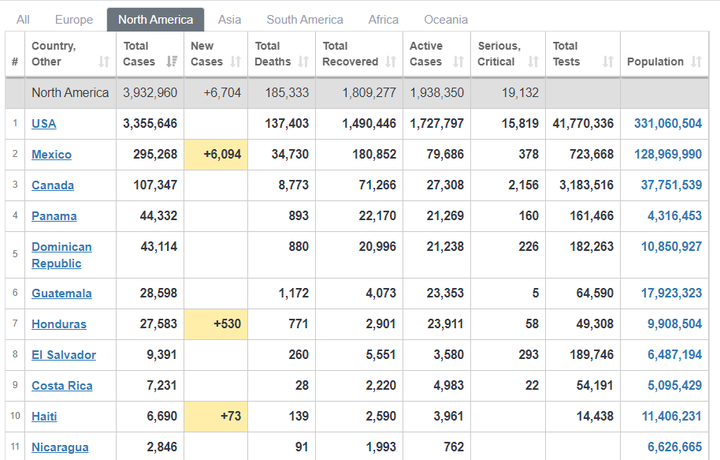Click the sort arrows in New Cases header
The image size is (720, 460).
click(236, 62)
